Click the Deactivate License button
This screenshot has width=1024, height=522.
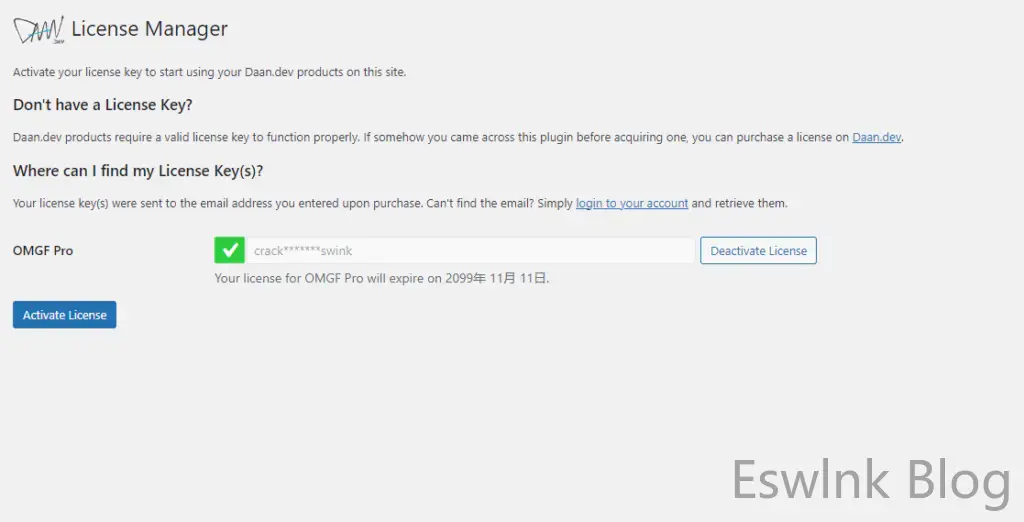(758, 251)
